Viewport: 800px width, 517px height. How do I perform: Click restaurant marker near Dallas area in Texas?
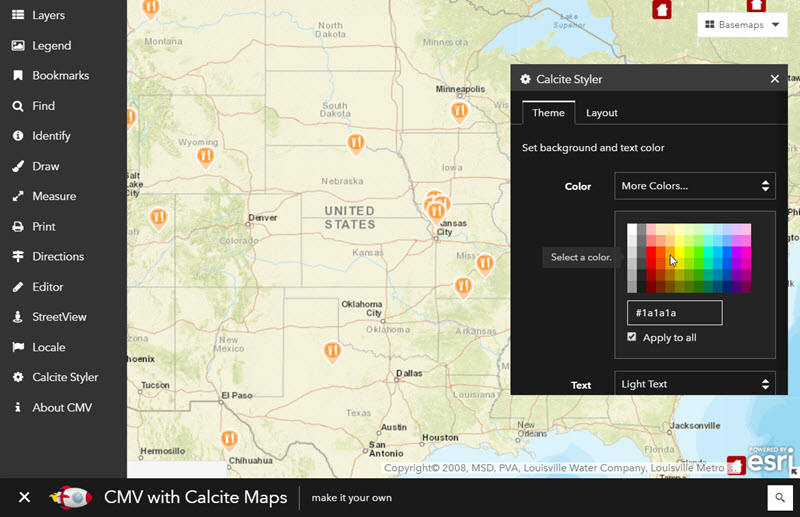point(333,351)
